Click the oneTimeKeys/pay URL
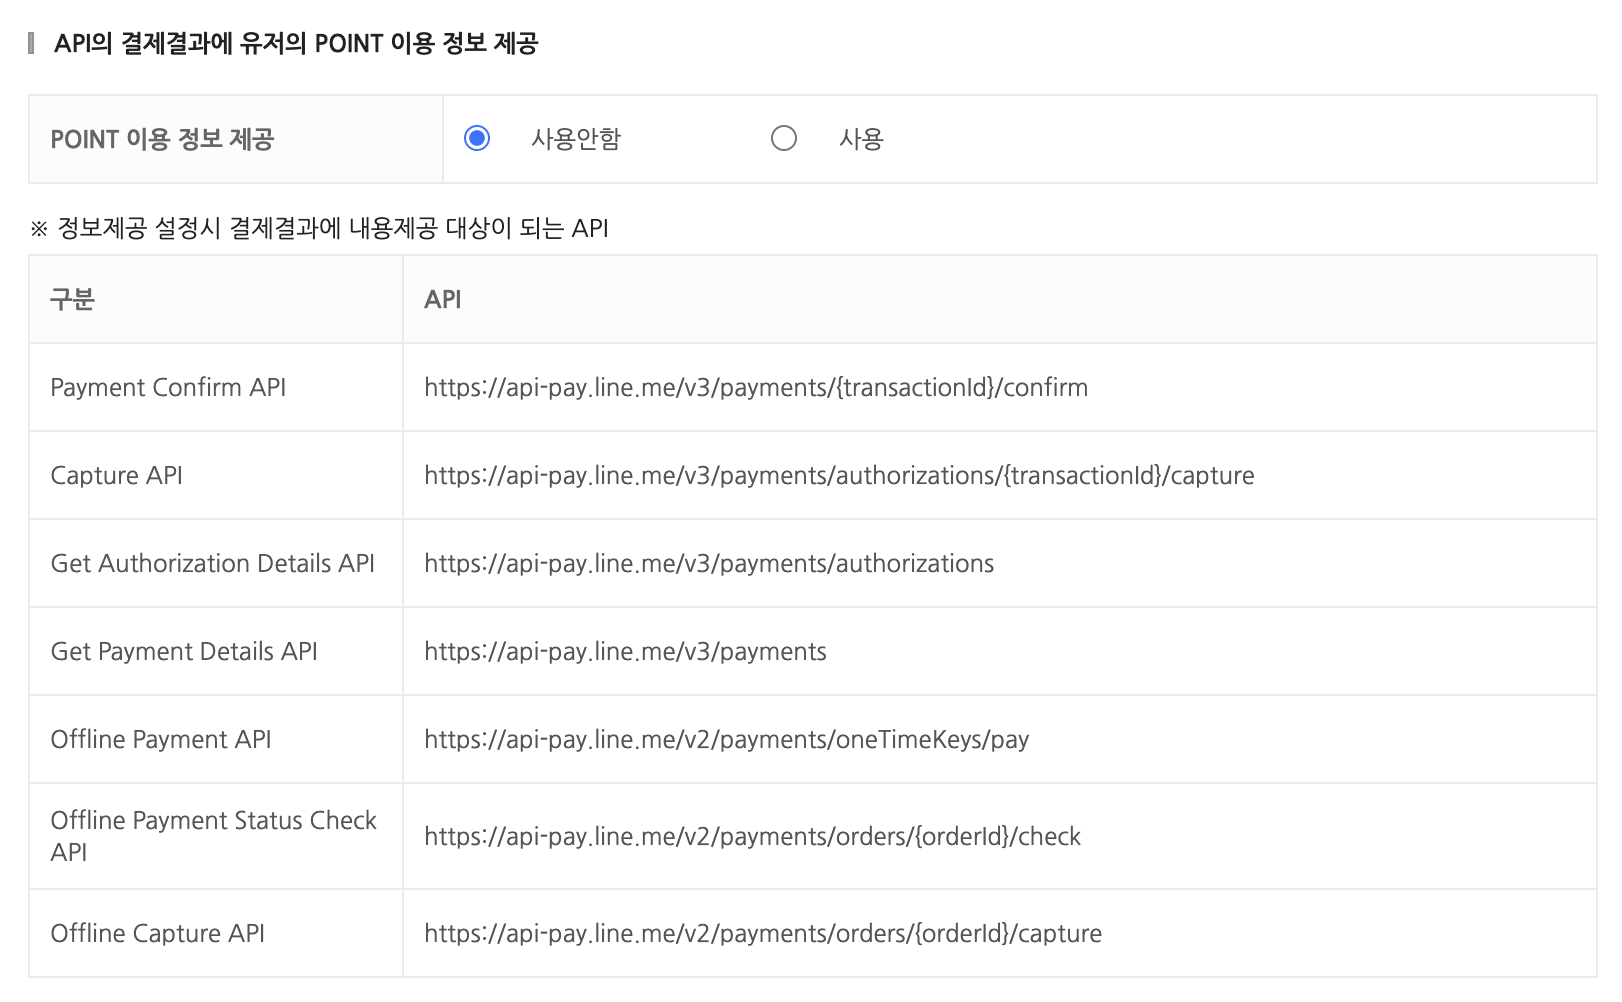Screen dimensions: 1622x1002 tap(727, 740)
